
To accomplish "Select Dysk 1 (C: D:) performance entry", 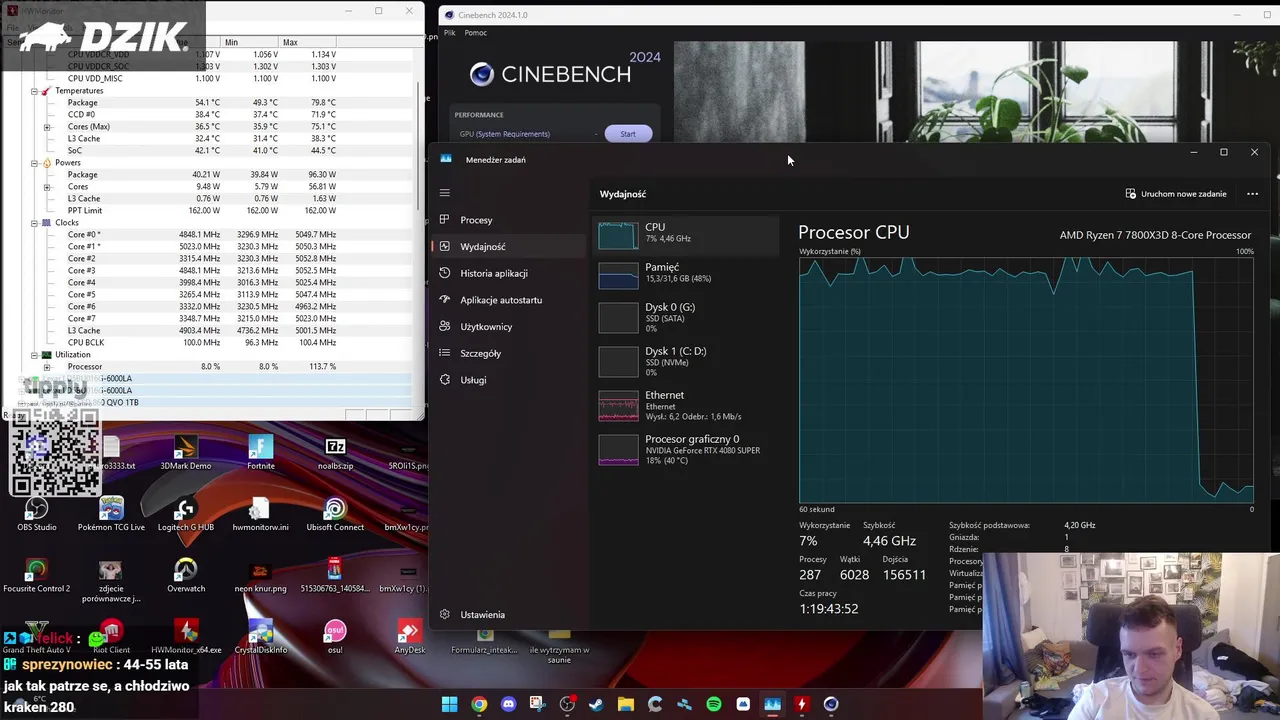I will click(686, 362).
